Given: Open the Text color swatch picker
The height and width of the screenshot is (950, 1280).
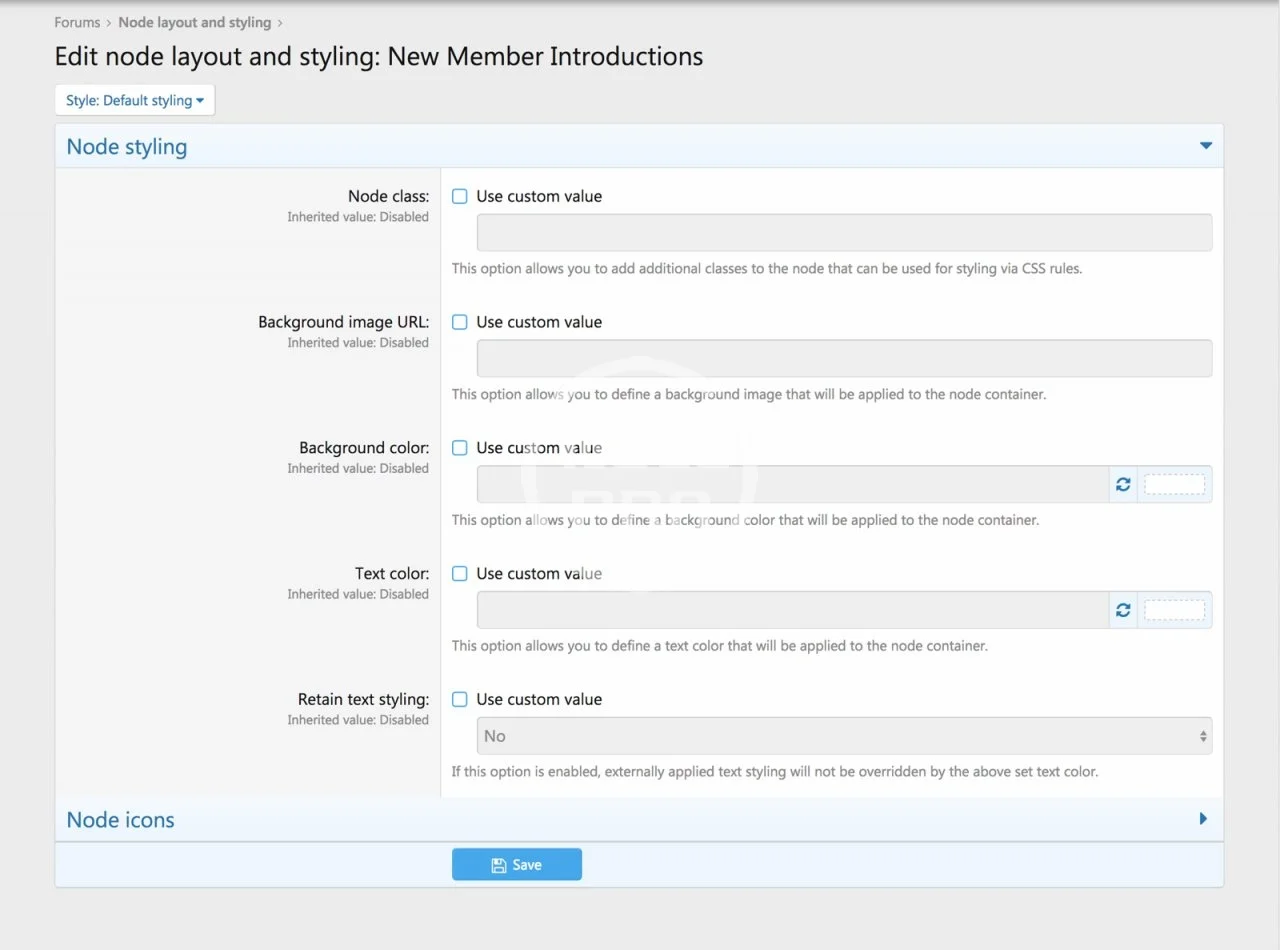Looking at the screenshot, I should pos(1174,610).
